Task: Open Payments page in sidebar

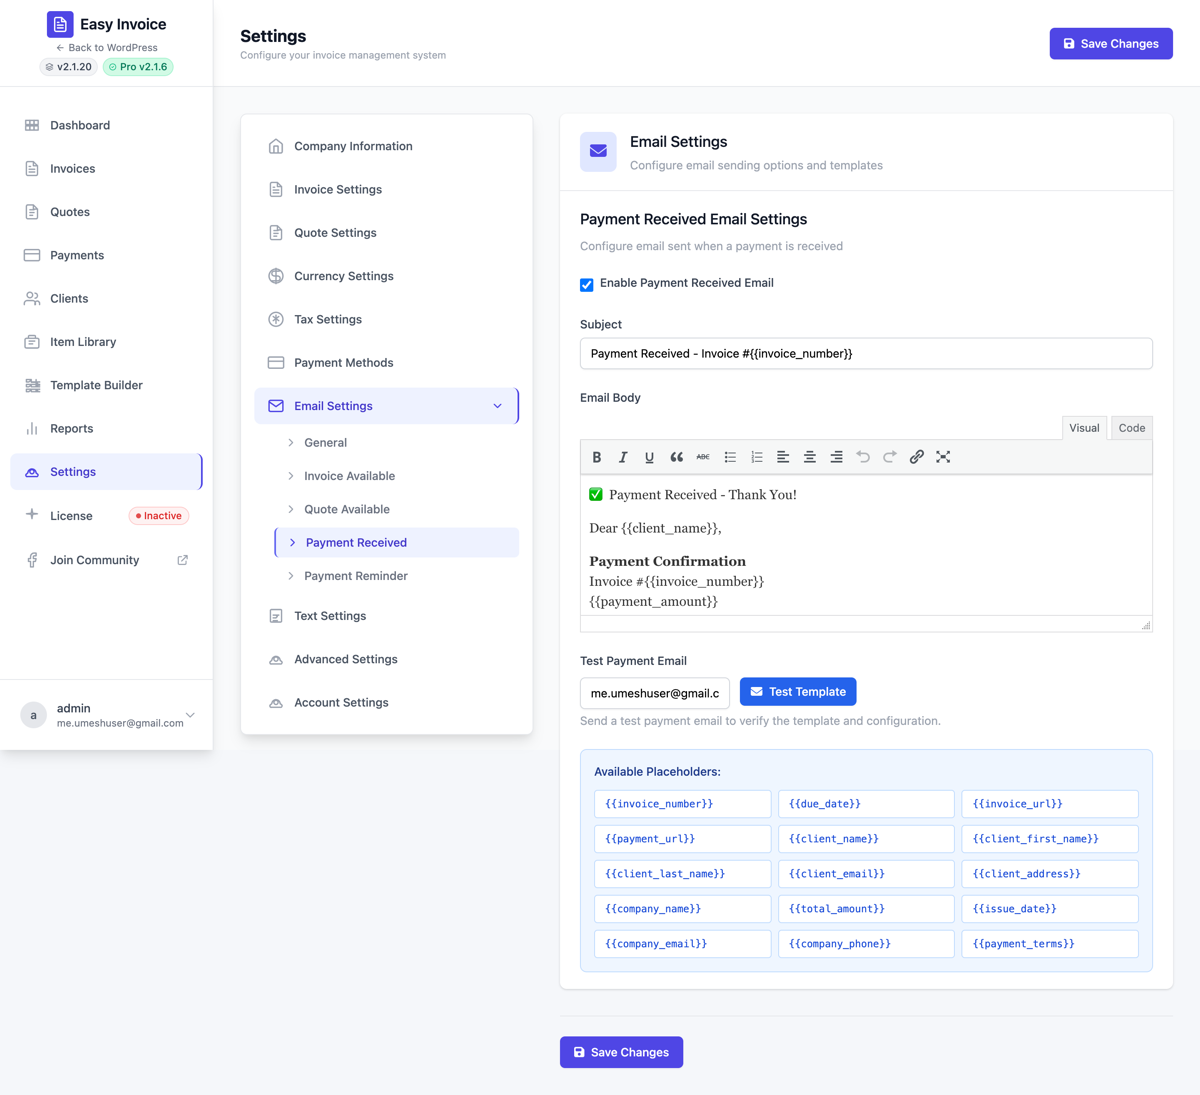Action: point(106,255)
